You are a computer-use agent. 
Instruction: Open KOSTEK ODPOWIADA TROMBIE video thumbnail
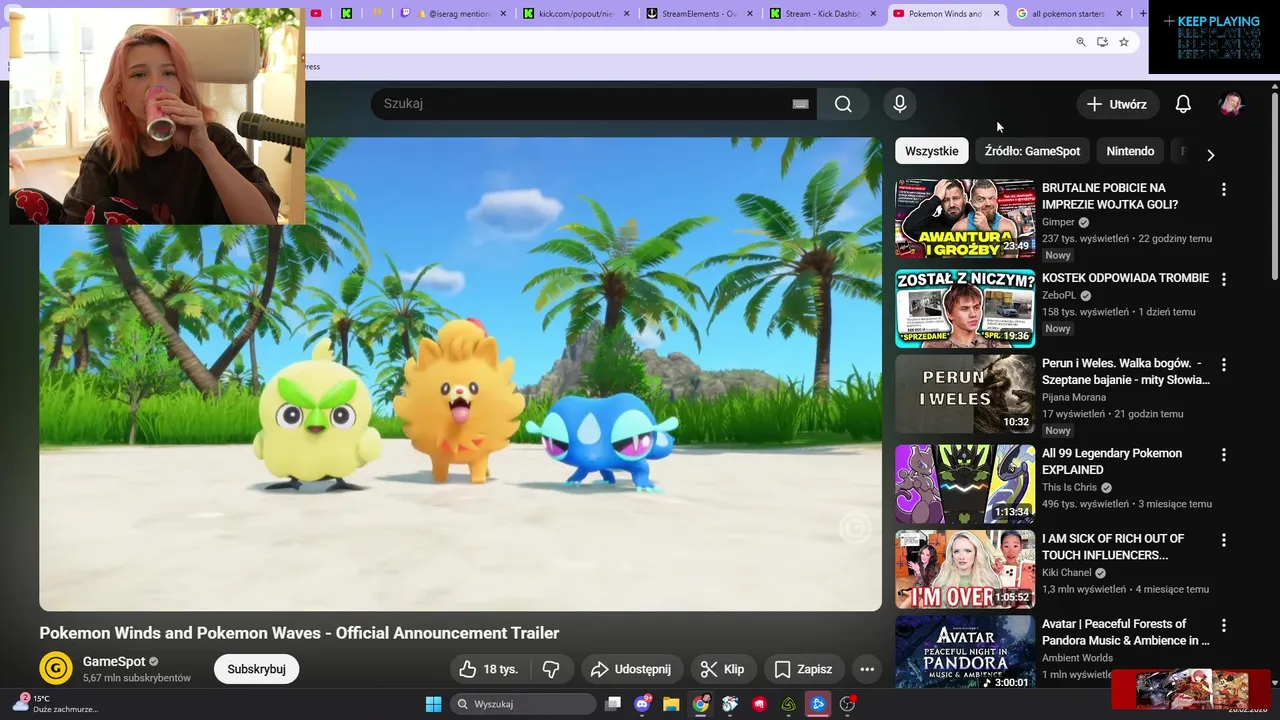click(x=965, y=308)
